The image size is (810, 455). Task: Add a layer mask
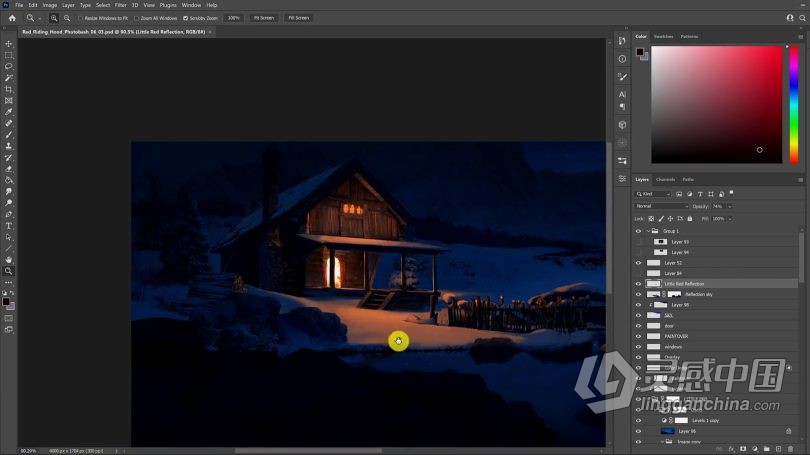click(x=743, y=449)
